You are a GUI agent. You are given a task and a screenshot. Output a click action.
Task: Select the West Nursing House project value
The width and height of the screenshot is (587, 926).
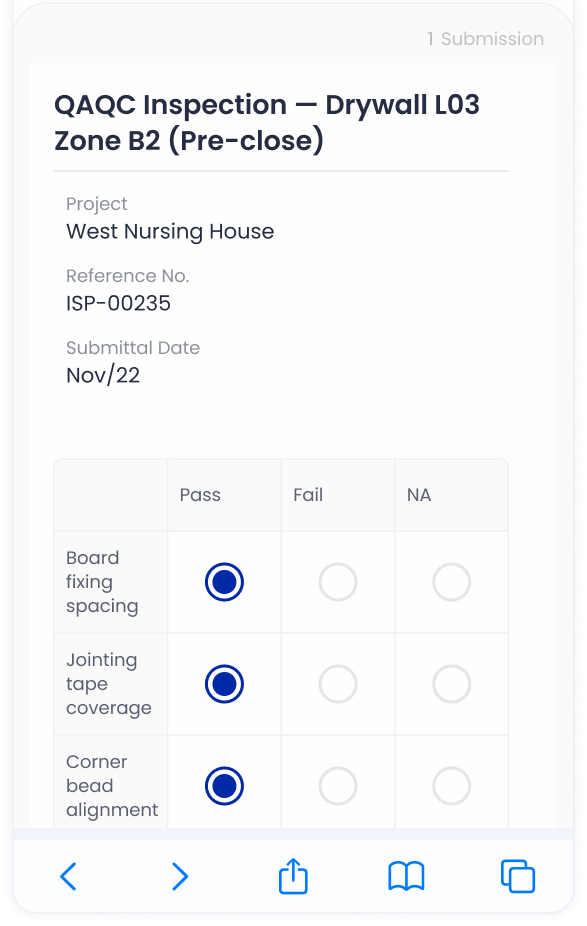(170, 231)
